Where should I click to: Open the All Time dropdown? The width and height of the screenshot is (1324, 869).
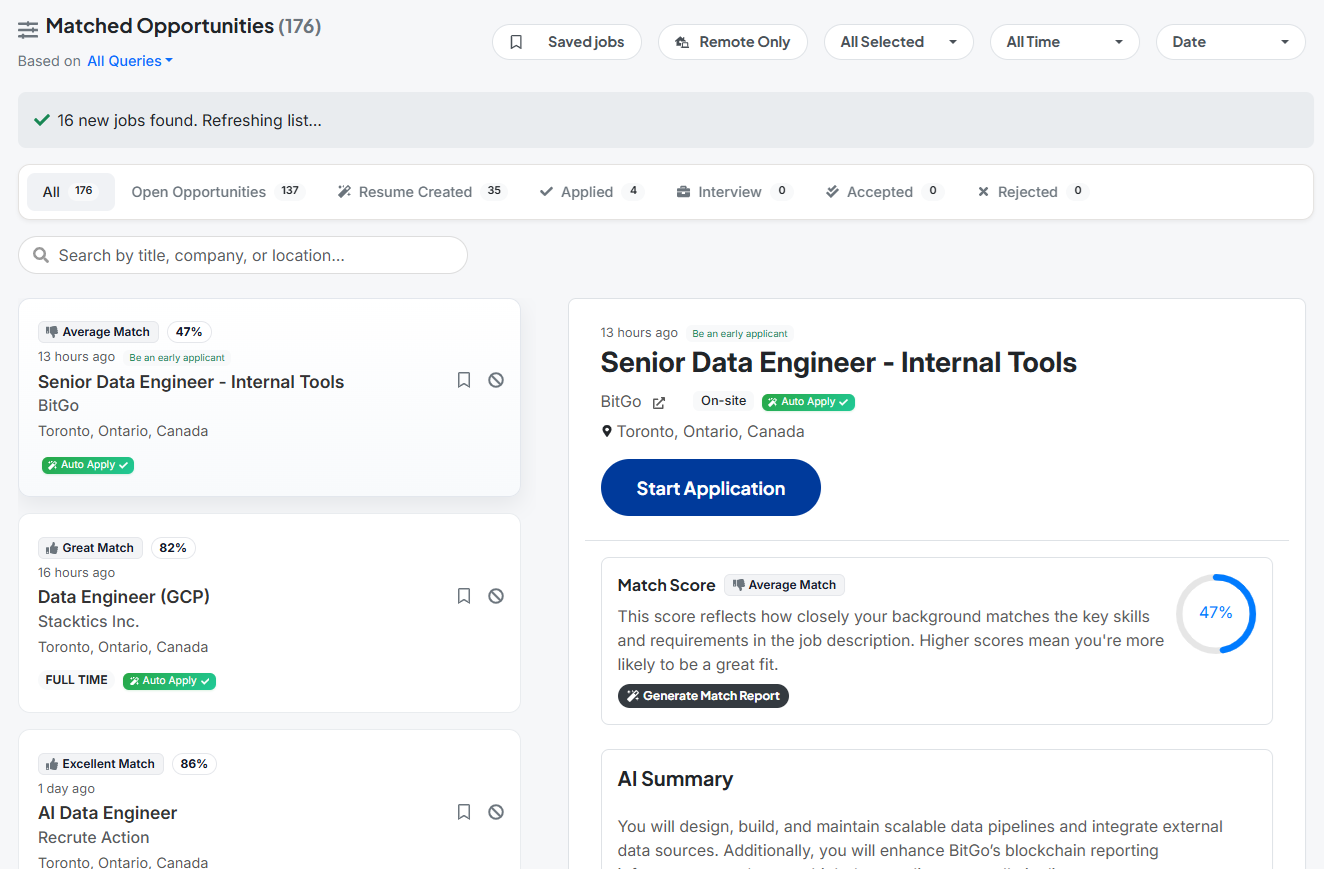pyautogui.click(x=1064, y=42)
